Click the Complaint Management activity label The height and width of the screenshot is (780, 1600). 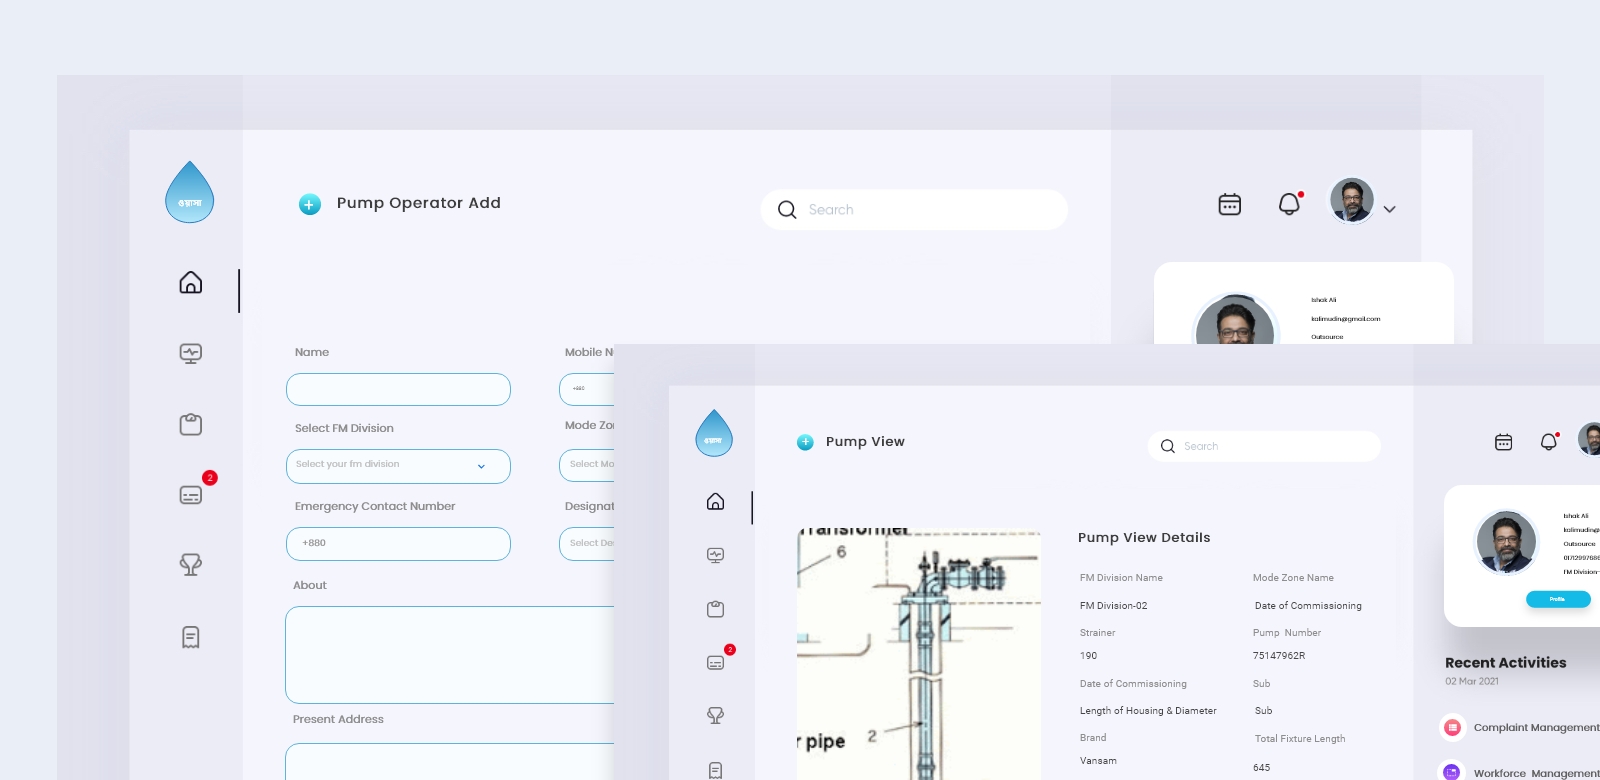point(1536,728)
